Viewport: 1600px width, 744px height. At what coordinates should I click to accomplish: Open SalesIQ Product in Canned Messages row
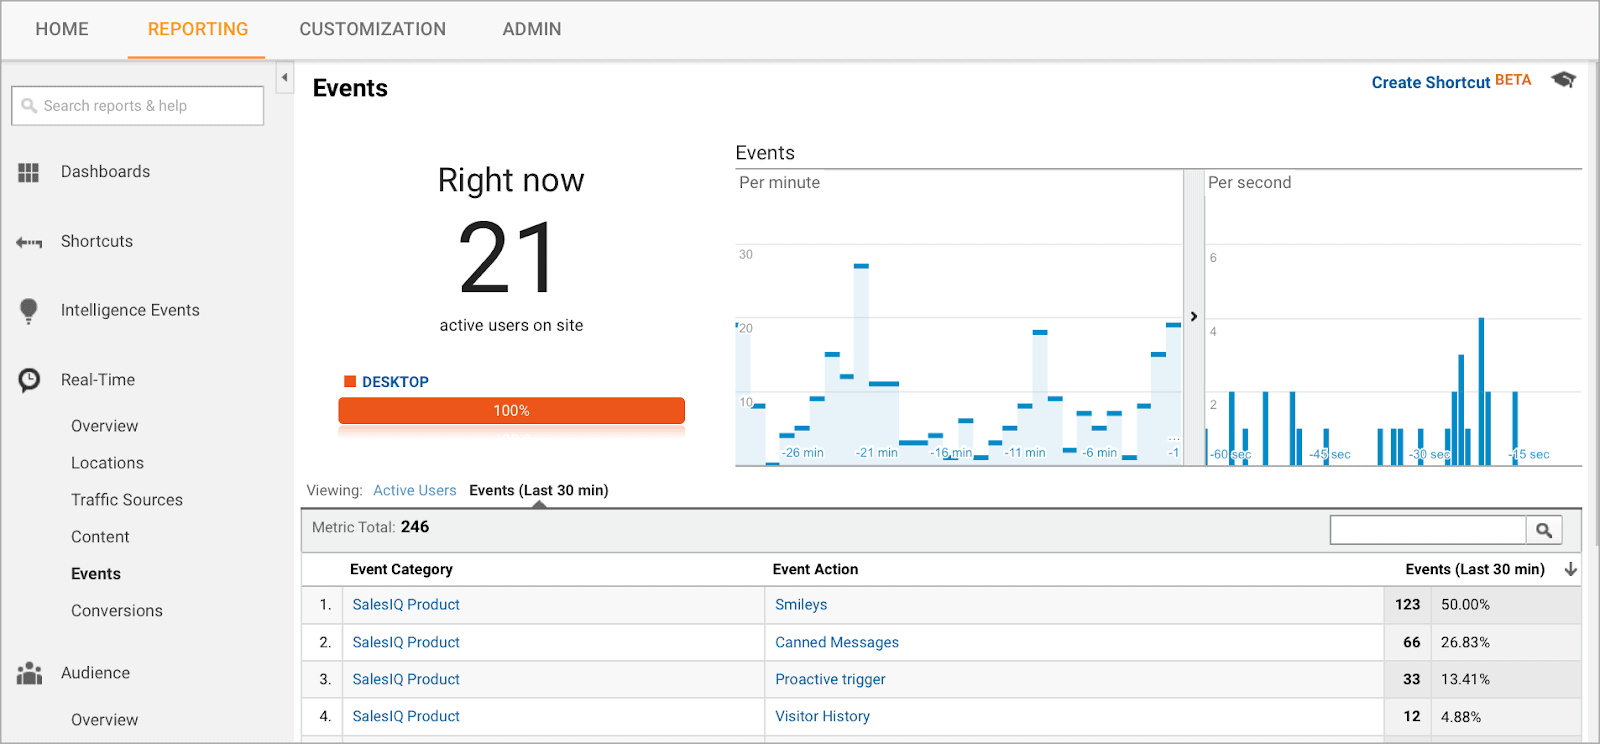pyautogui.click(x=406, y=643)
